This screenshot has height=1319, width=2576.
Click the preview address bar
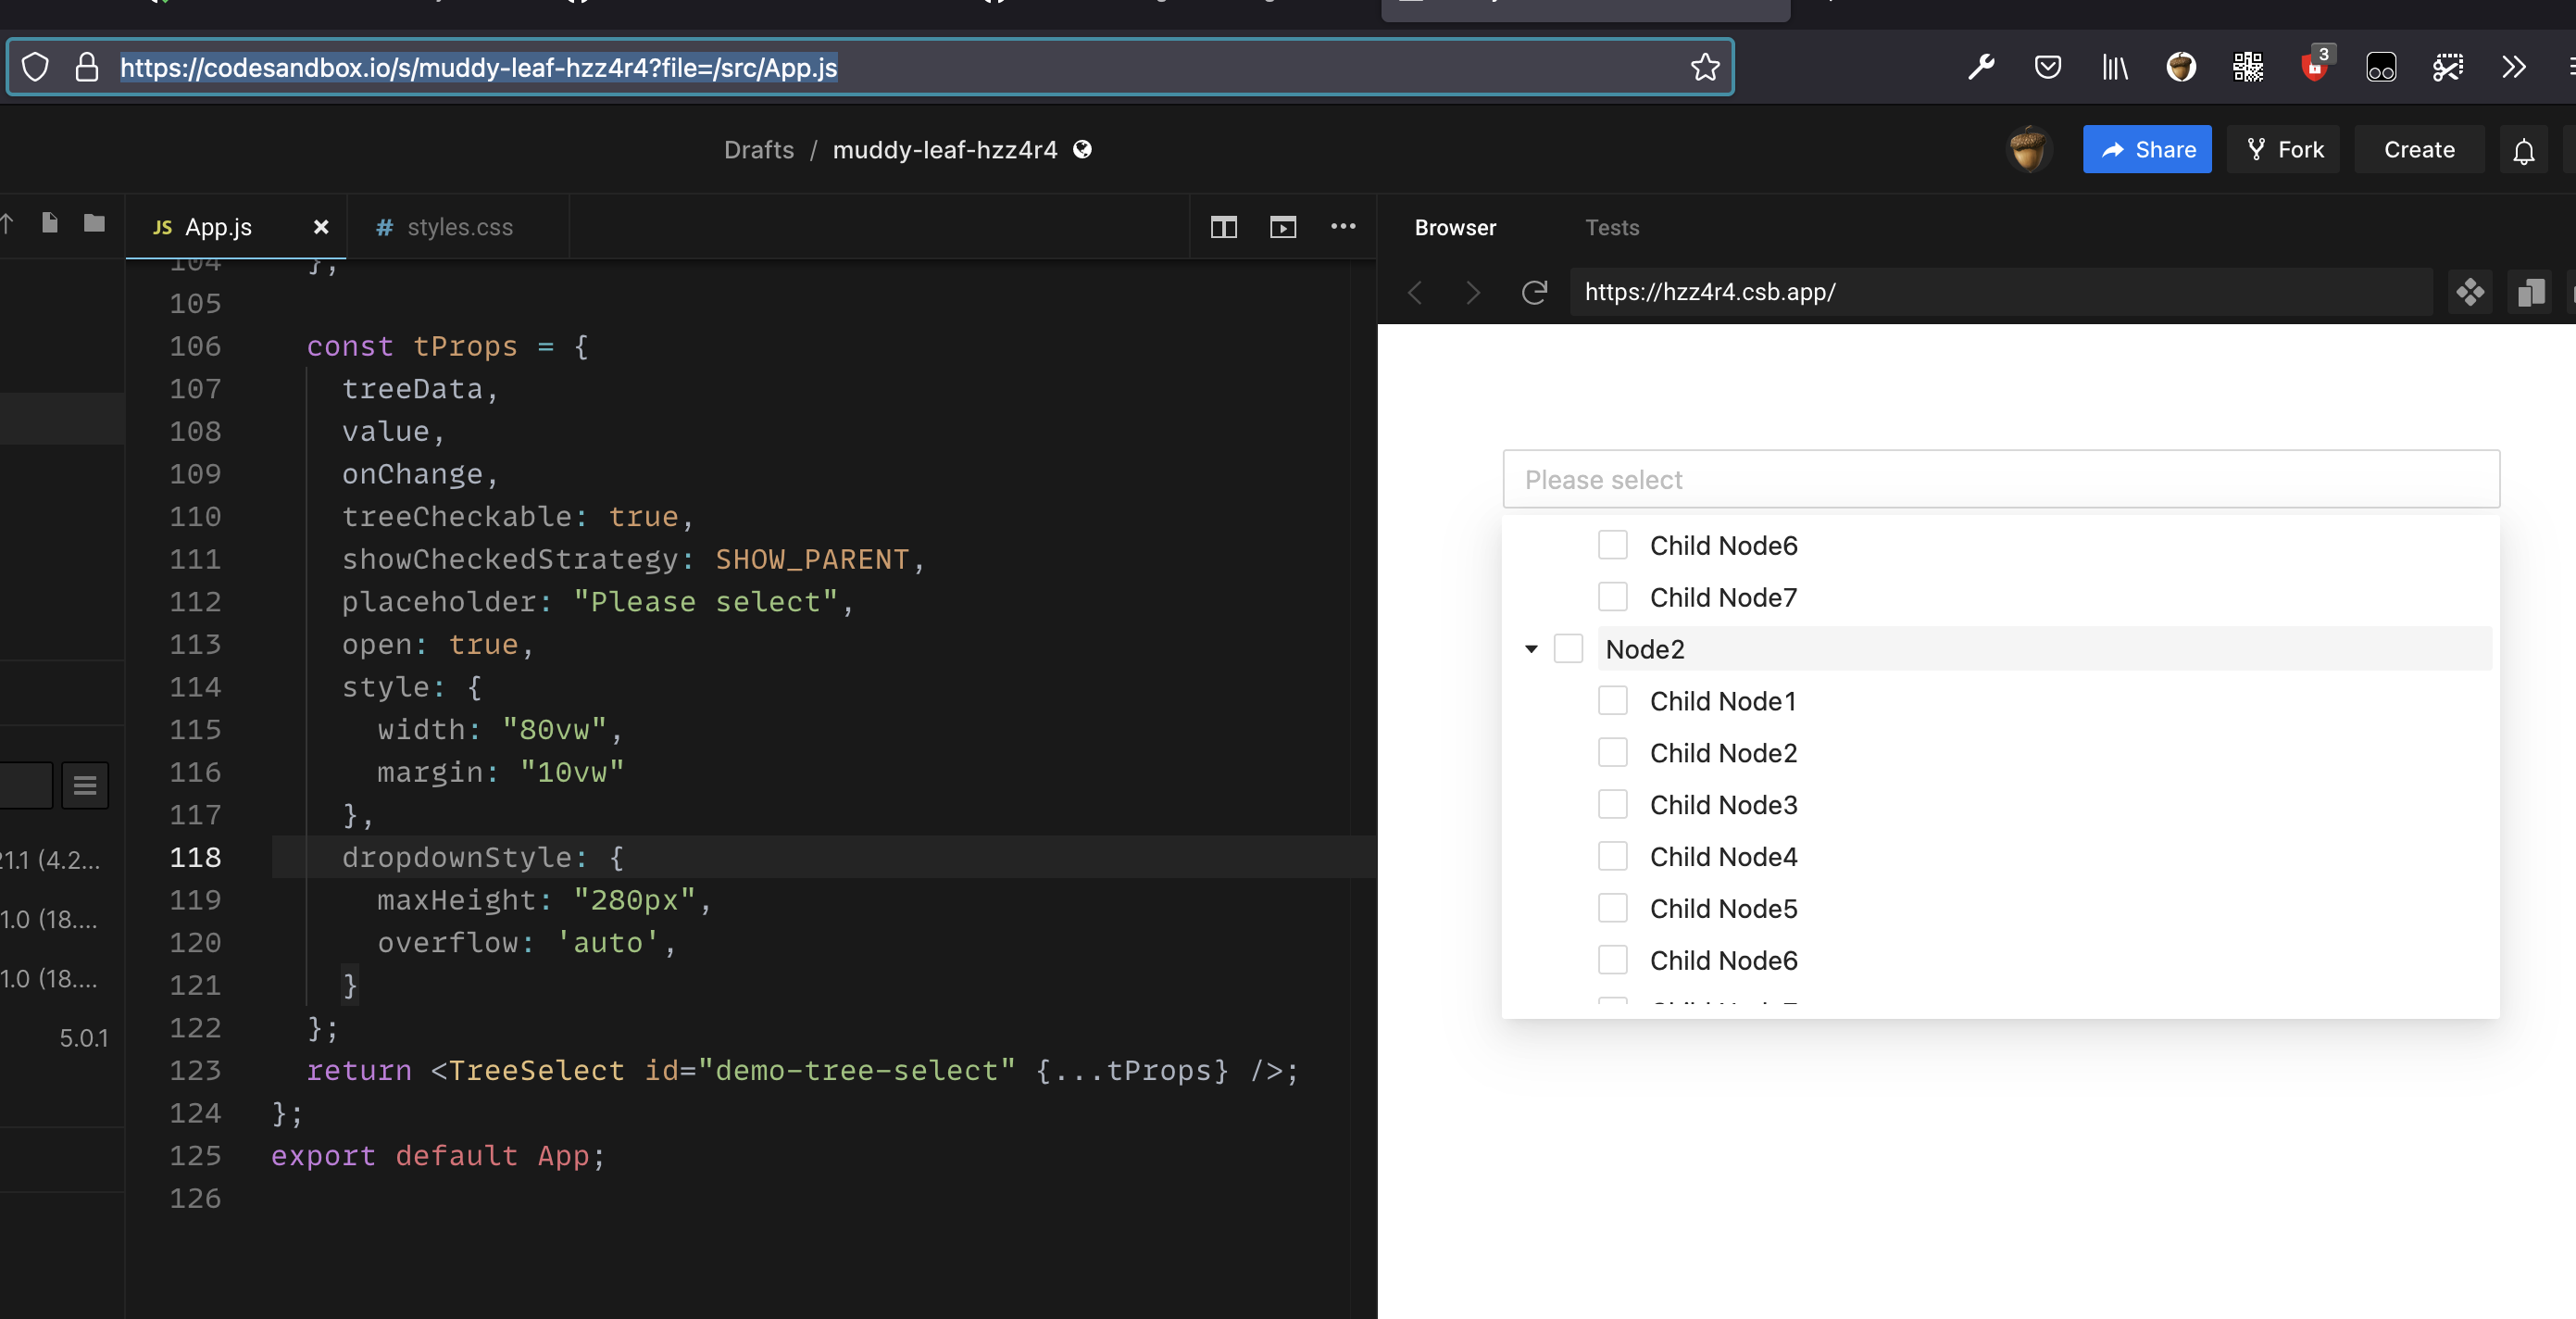click(2000, 292)
